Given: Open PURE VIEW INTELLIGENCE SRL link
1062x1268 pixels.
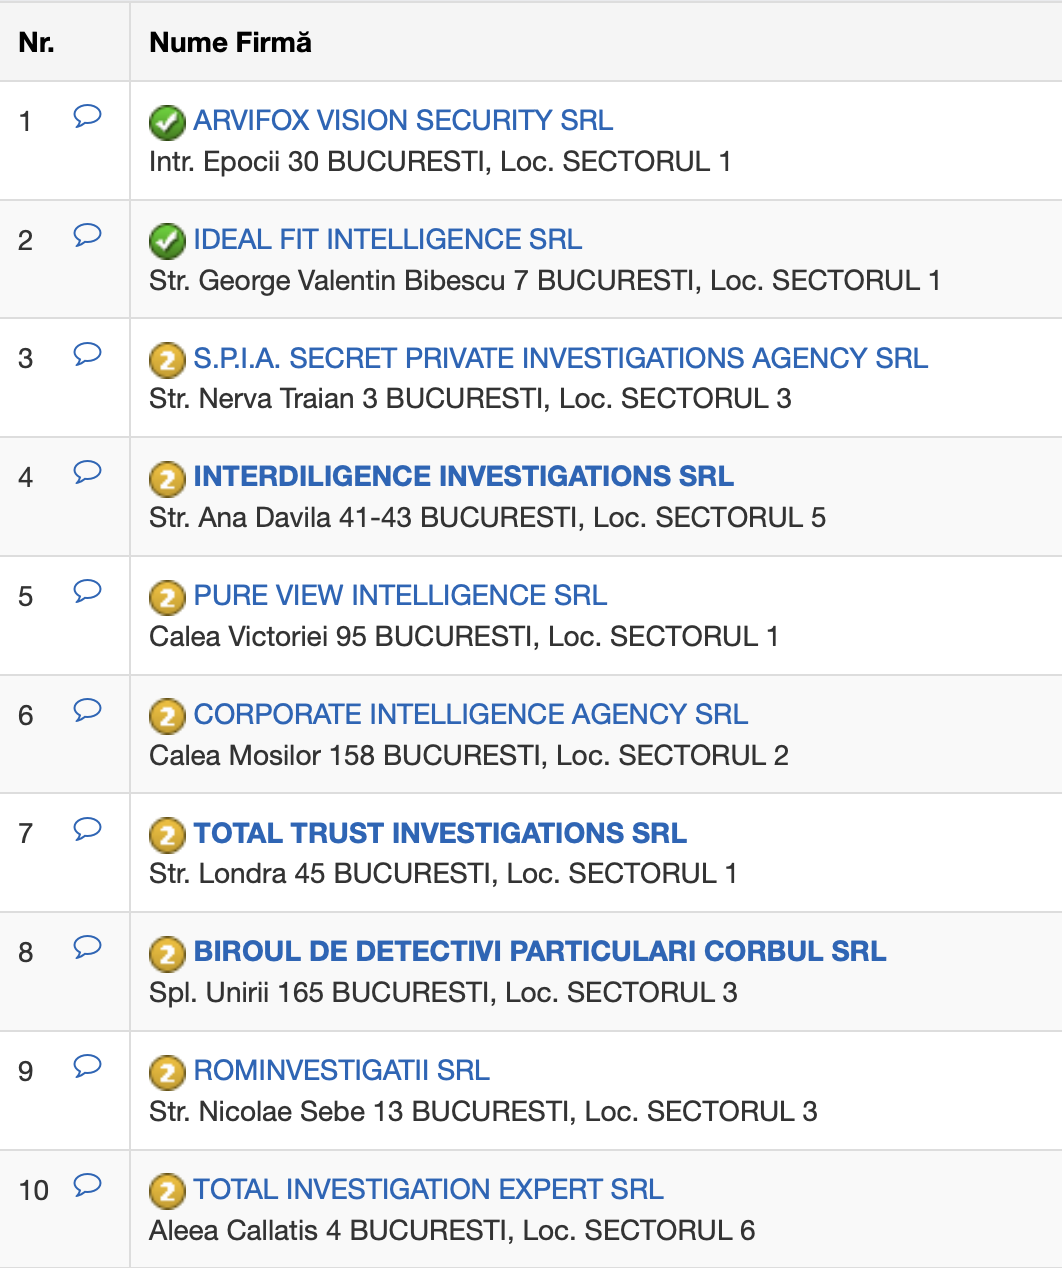Looking at the screenshot, I should pos(400,595).
